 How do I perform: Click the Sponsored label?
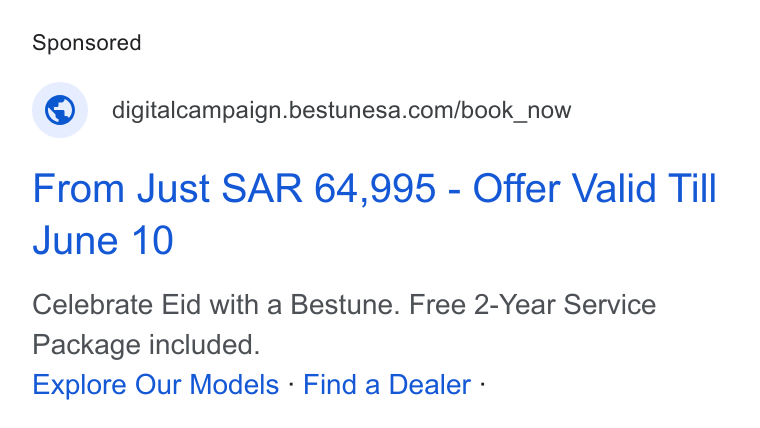(x=87, y=43)
